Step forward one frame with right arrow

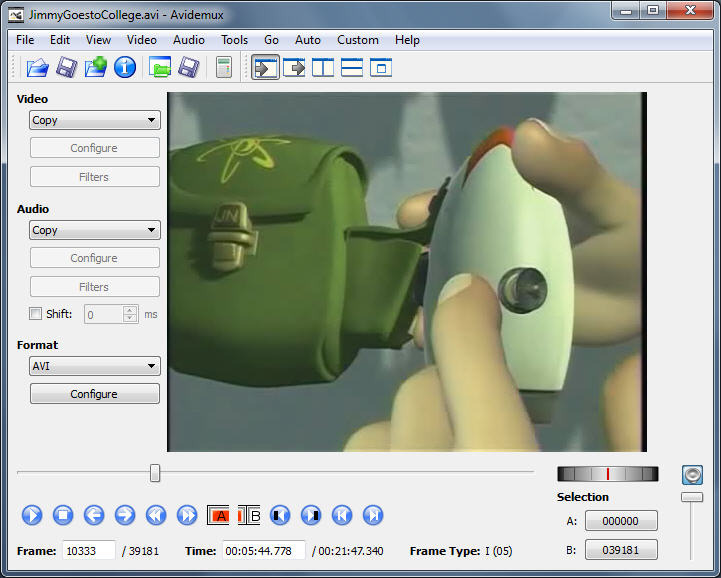click(125, 515)
